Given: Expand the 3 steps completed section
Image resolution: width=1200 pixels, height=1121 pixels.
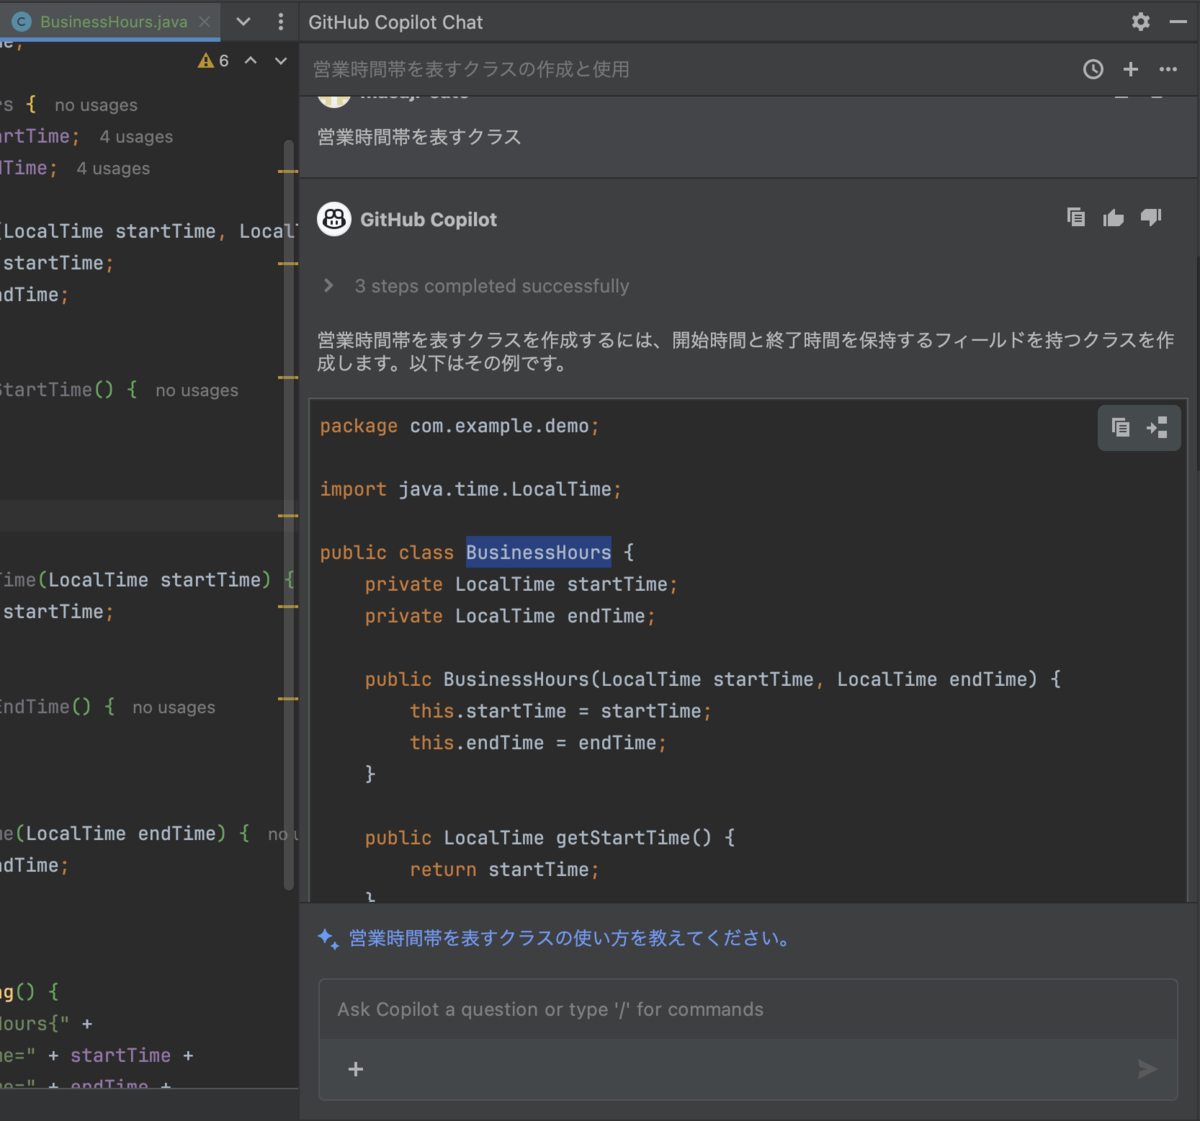Looking at the screenshot, I should click(x=329, y=286).
